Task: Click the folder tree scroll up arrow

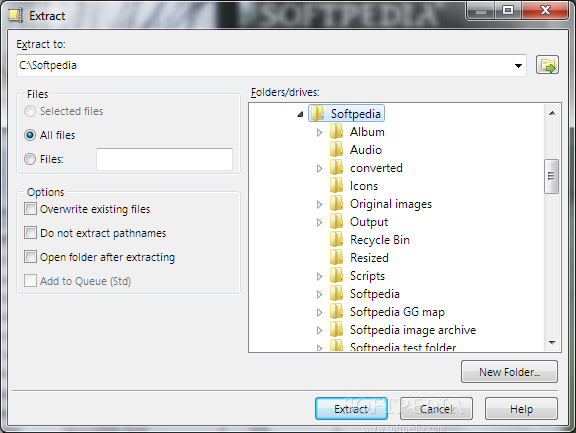Action: (x=552, y=113)
